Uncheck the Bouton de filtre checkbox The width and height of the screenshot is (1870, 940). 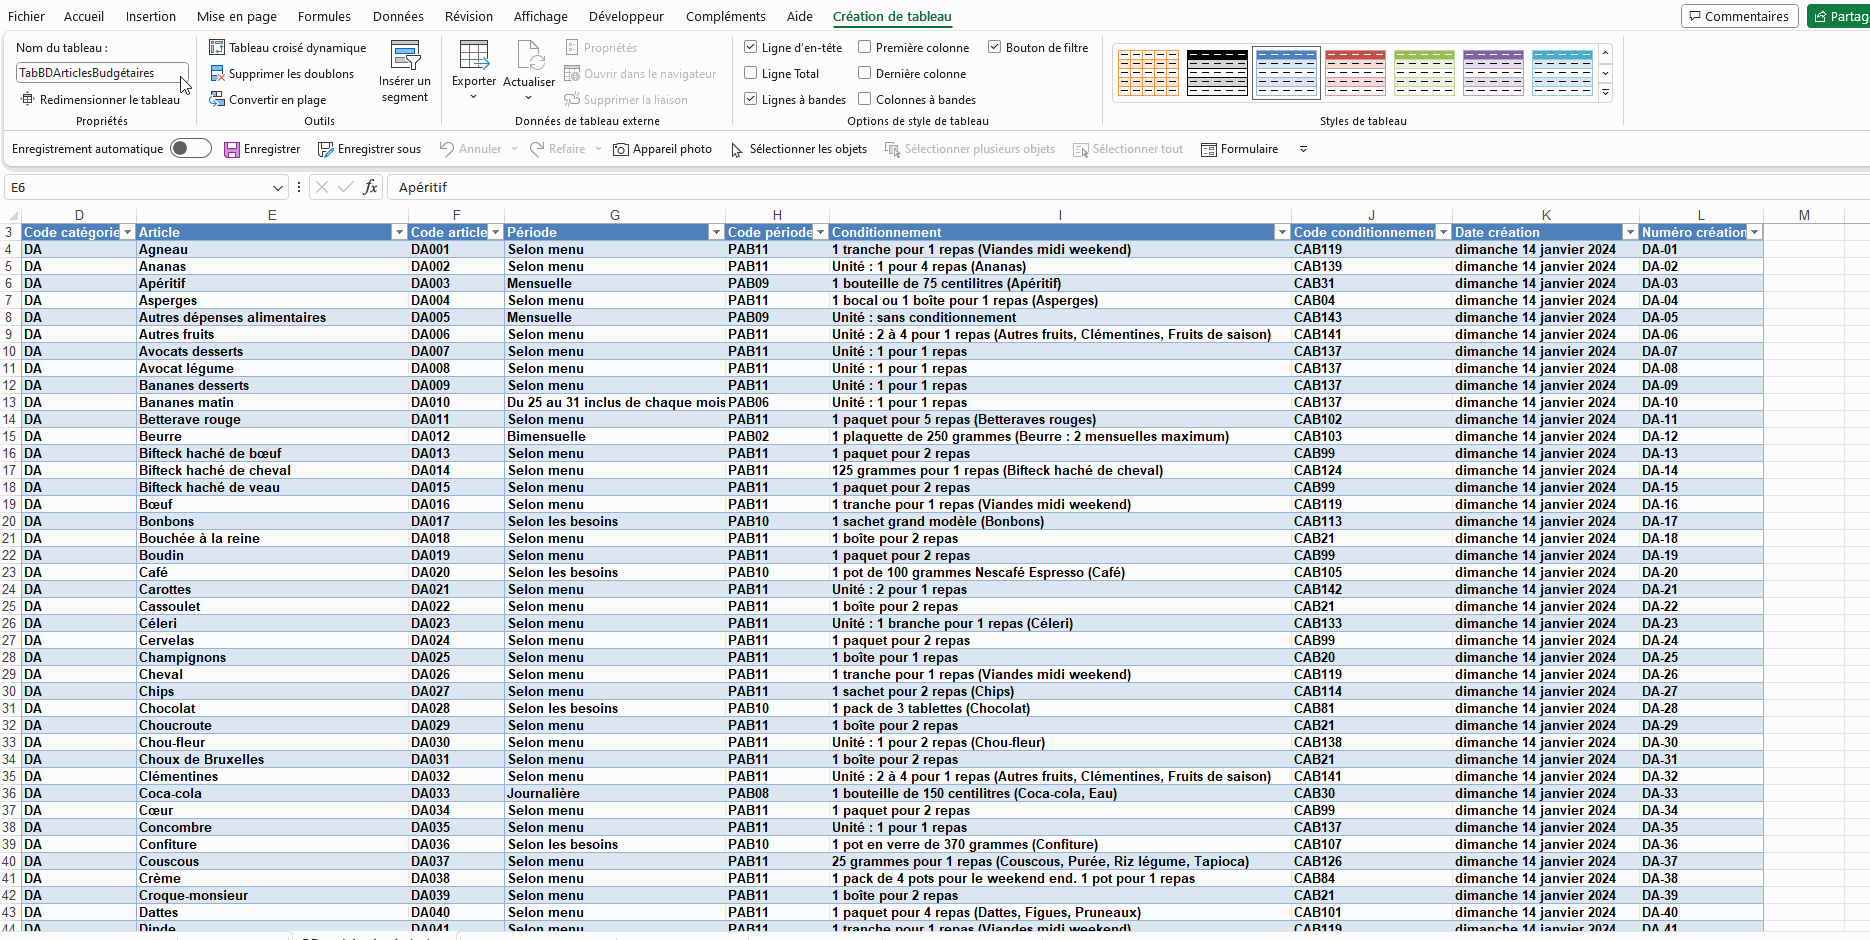995,47
